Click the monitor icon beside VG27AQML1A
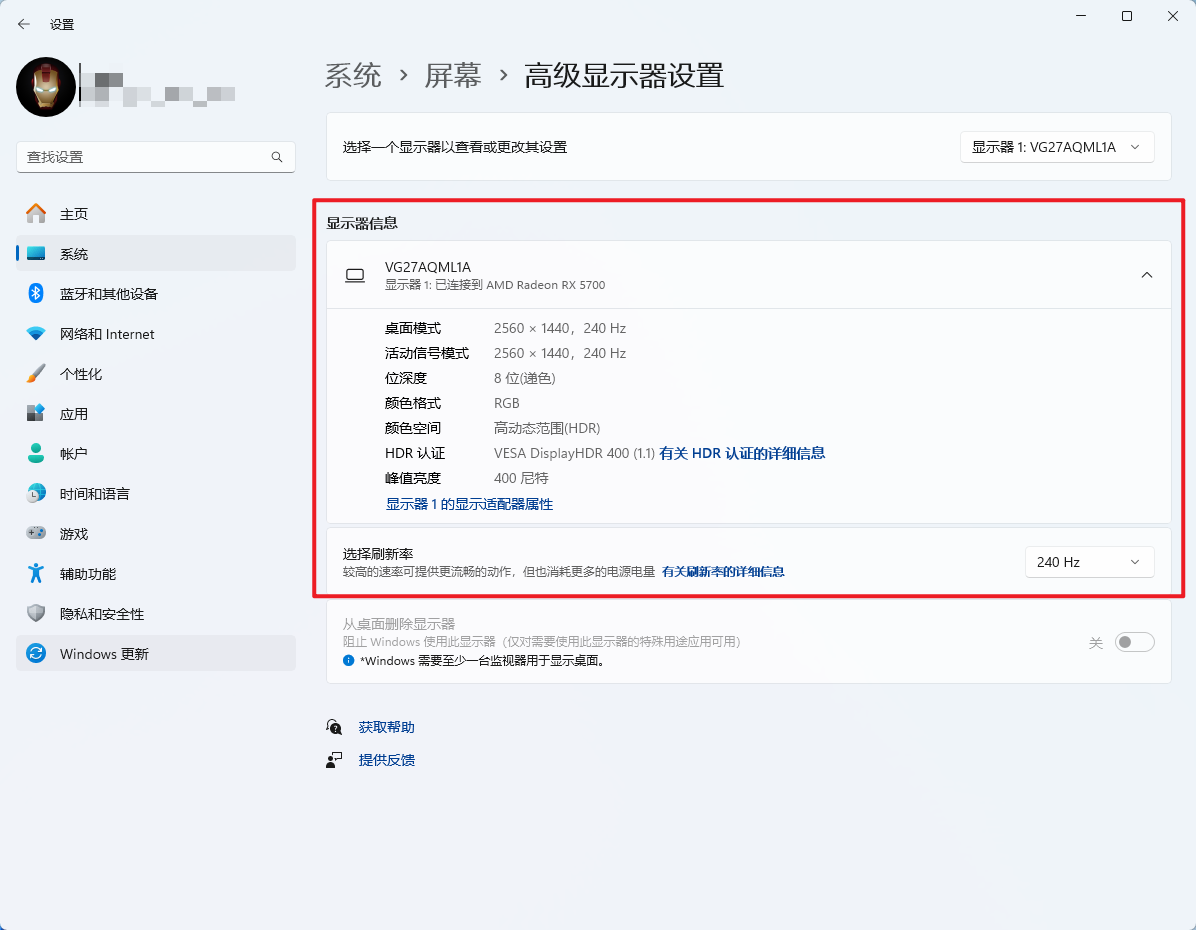Viewport: 1196px width, 930px height. [x=355, y=275]
